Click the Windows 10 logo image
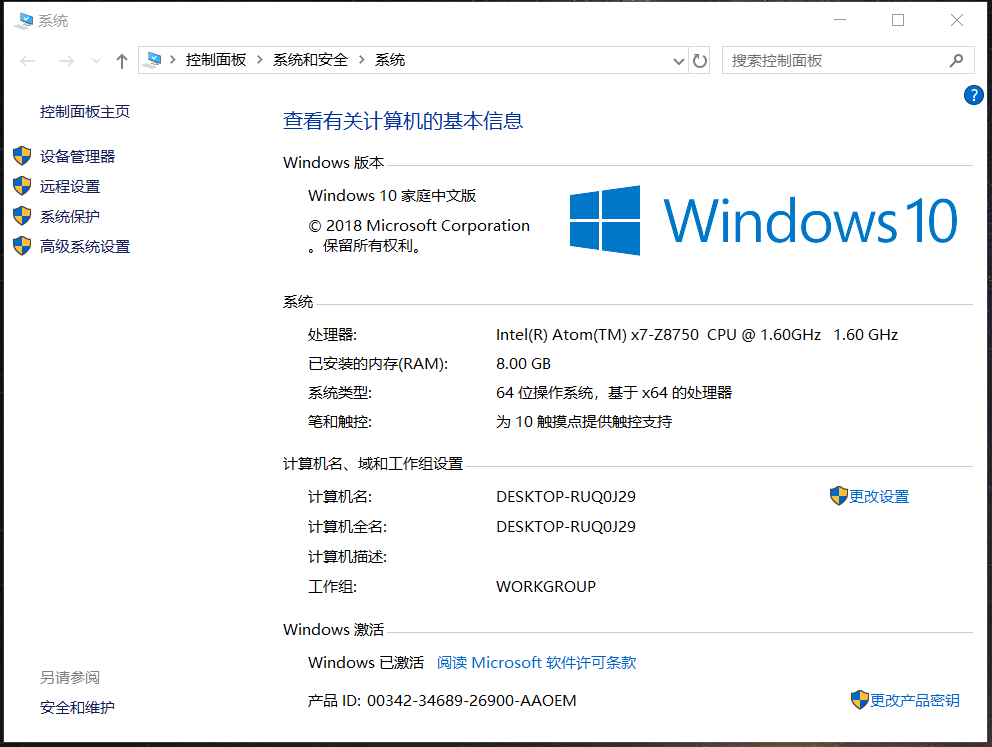This screenshot has height=747, width=992. coord(763,220)
